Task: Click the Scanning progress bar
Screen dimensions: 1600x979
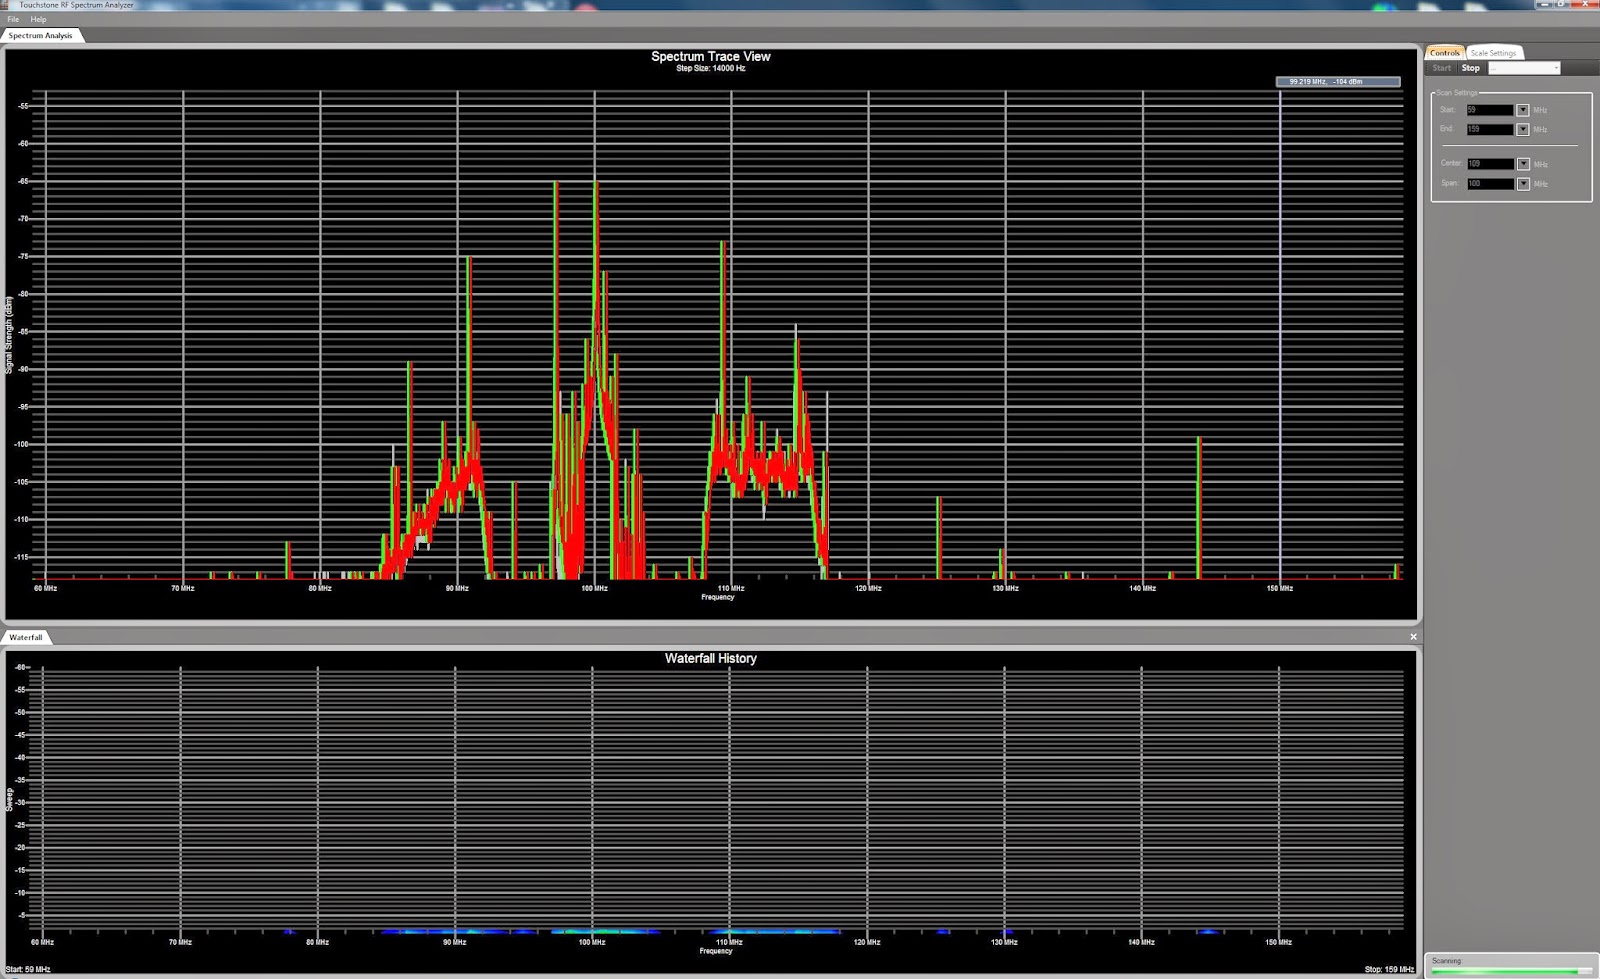Action: 1510,968
